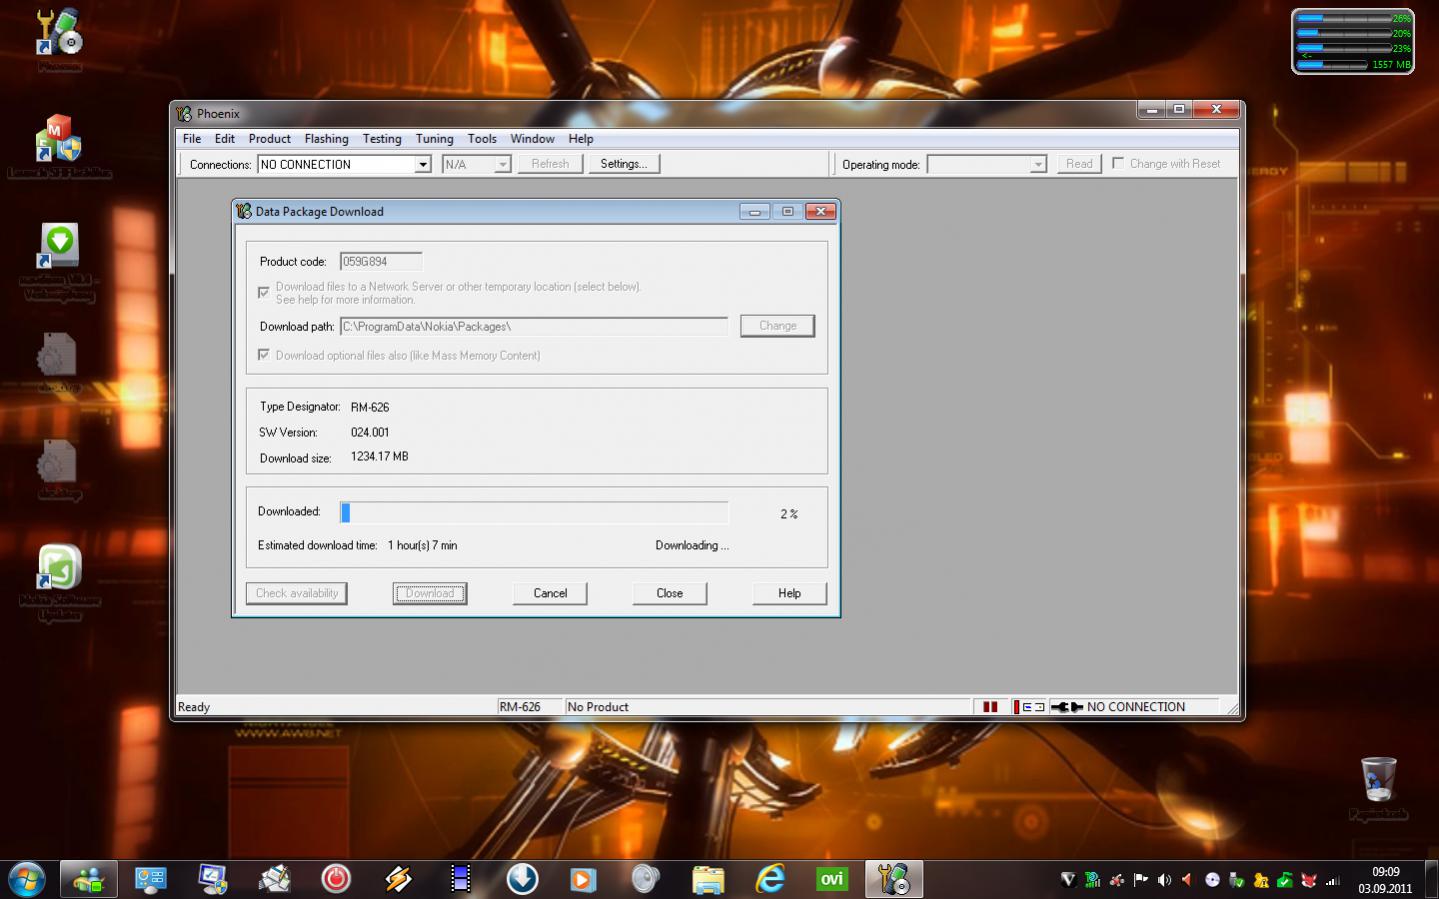1439x899 pixels.
Task: Open the Product menu
Action: coord(270,139)
